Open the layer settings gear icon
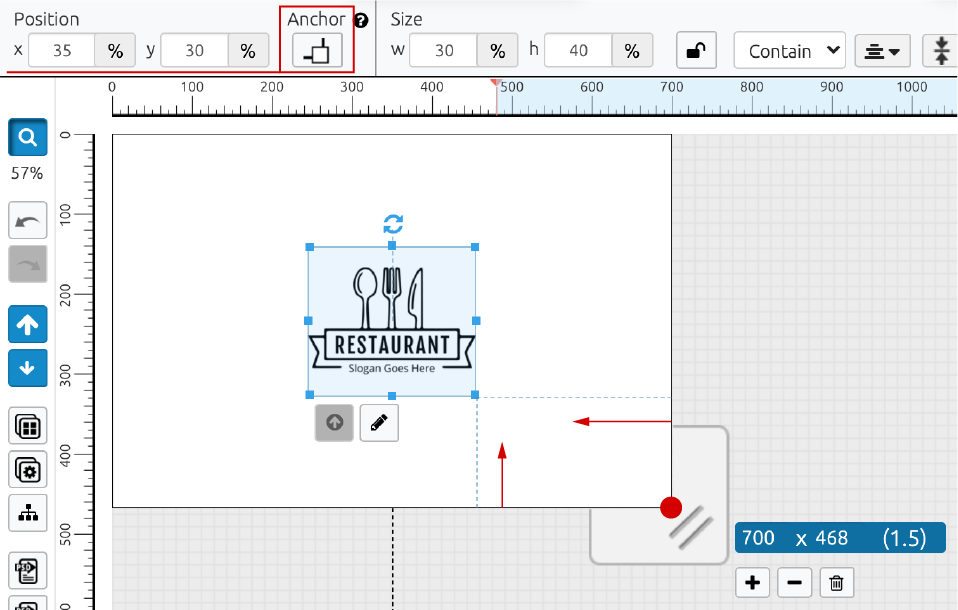 (x=27, y=469)
